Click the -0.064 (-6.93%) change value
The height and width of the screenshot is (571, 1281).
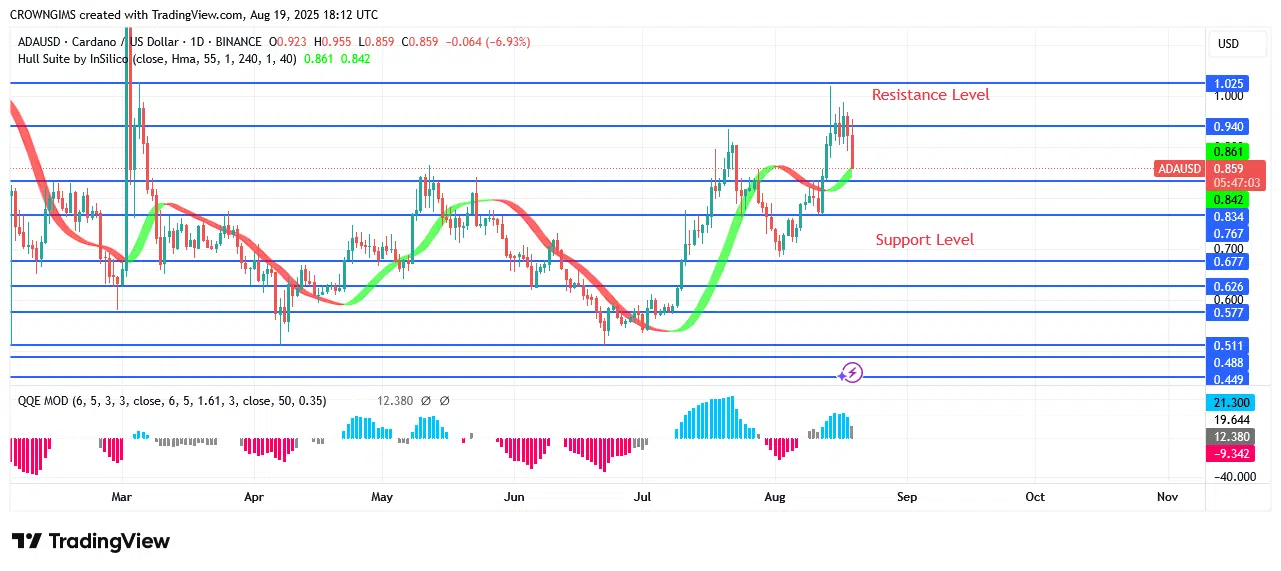coord(487,42)
